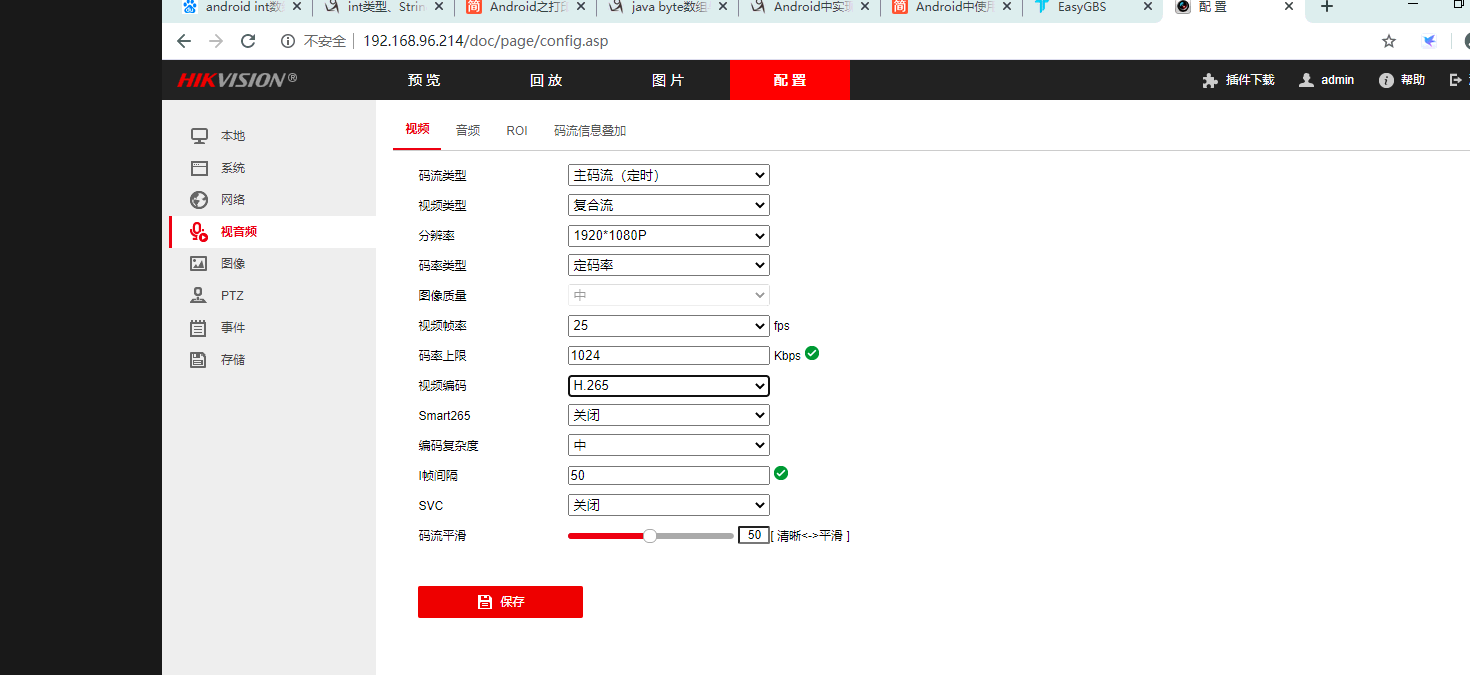Click the microphone icon beside 视音频
Screen dimensions: 1470x675
point(199,232)
